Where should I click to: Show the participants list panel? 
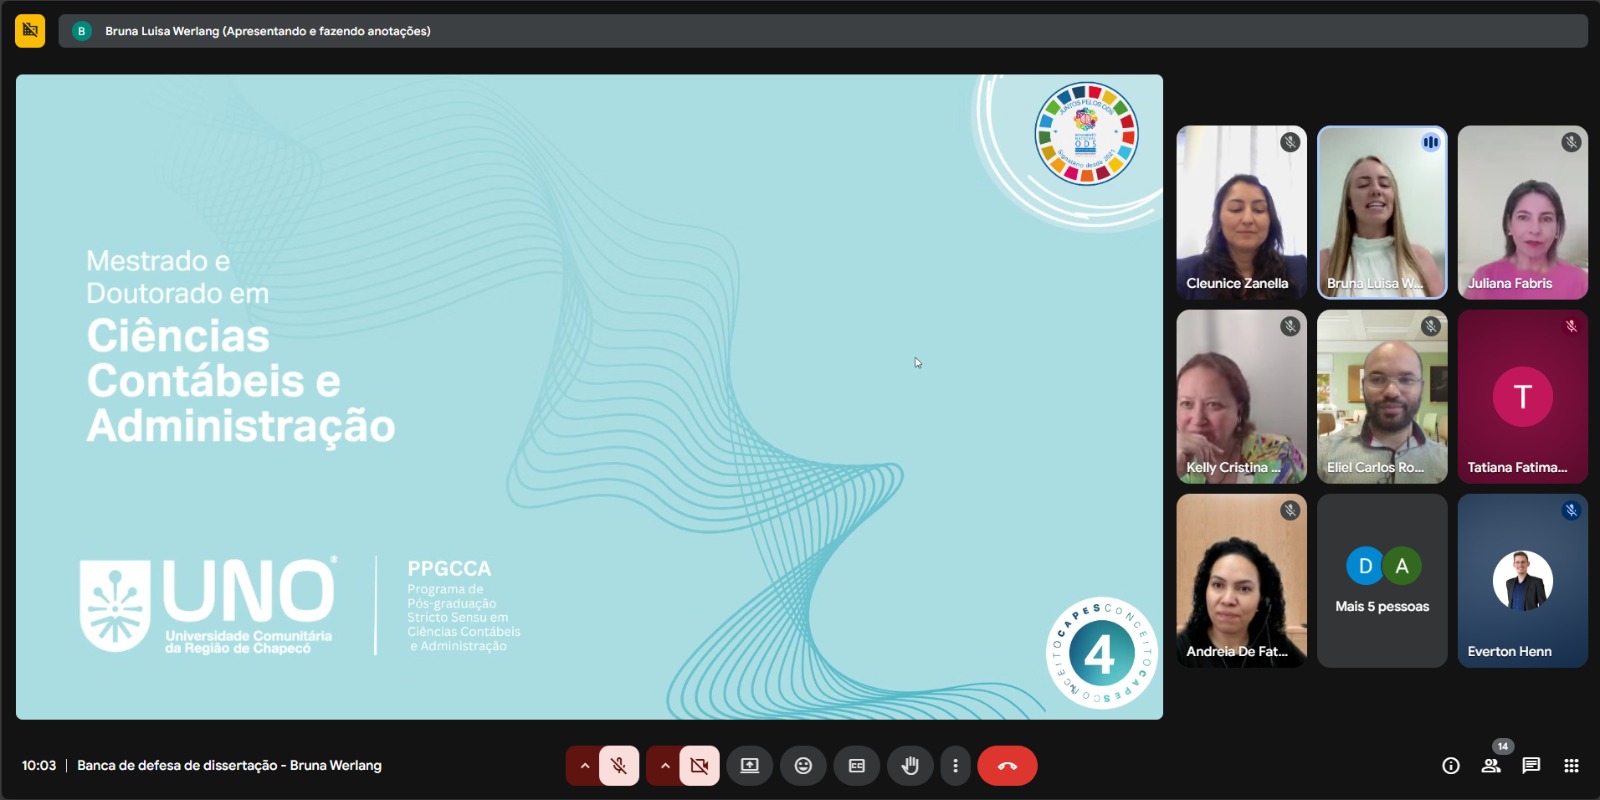tap(1491, 766)
